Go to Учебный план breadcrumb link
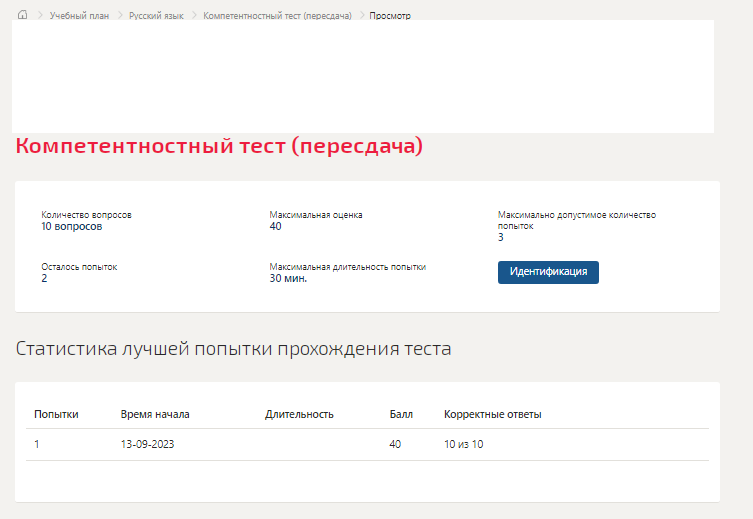 click(79, 16)
